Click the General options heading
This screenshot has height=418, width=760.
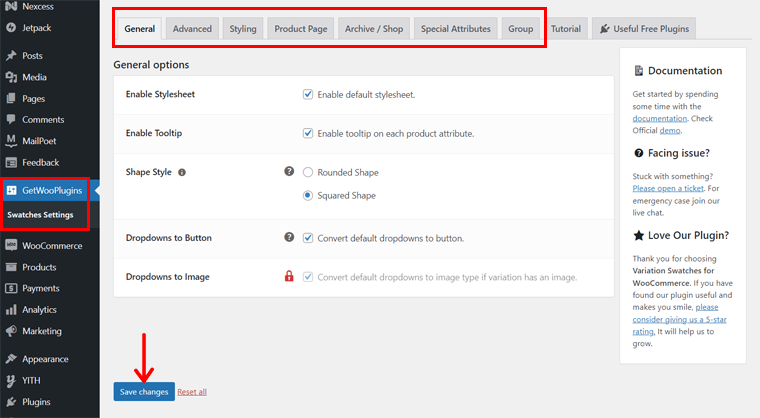151,64
